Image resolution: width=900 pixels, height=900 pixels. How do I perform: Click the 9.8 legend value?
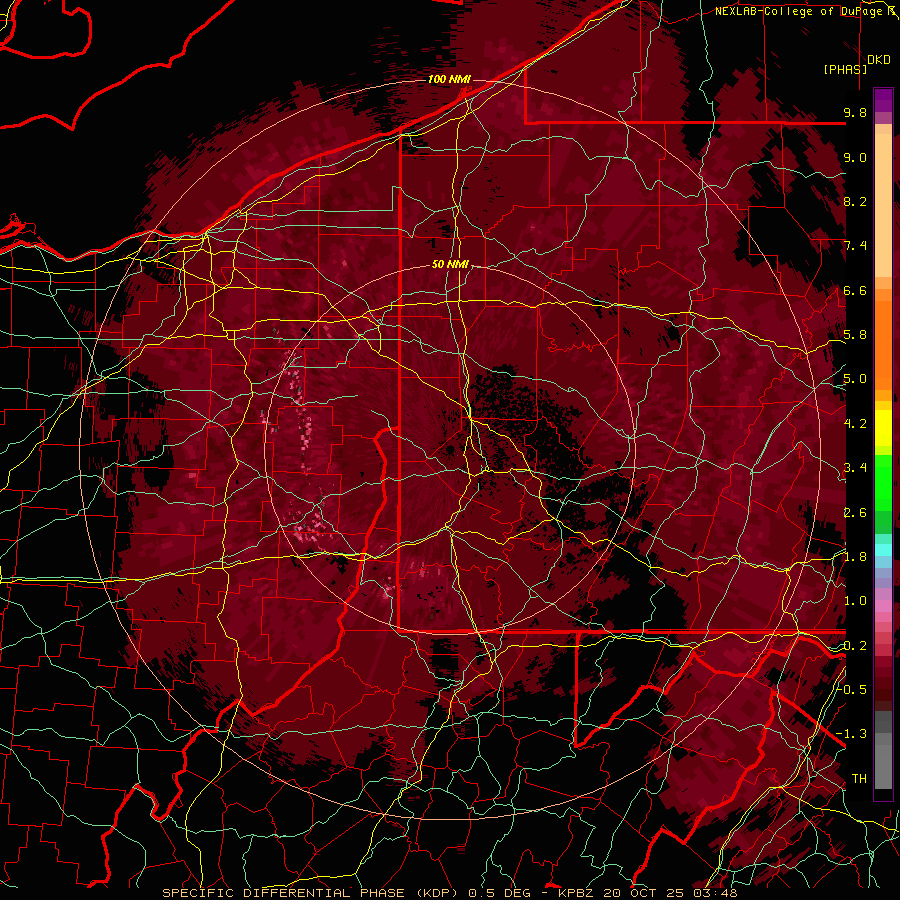click(x=855, y=112)
